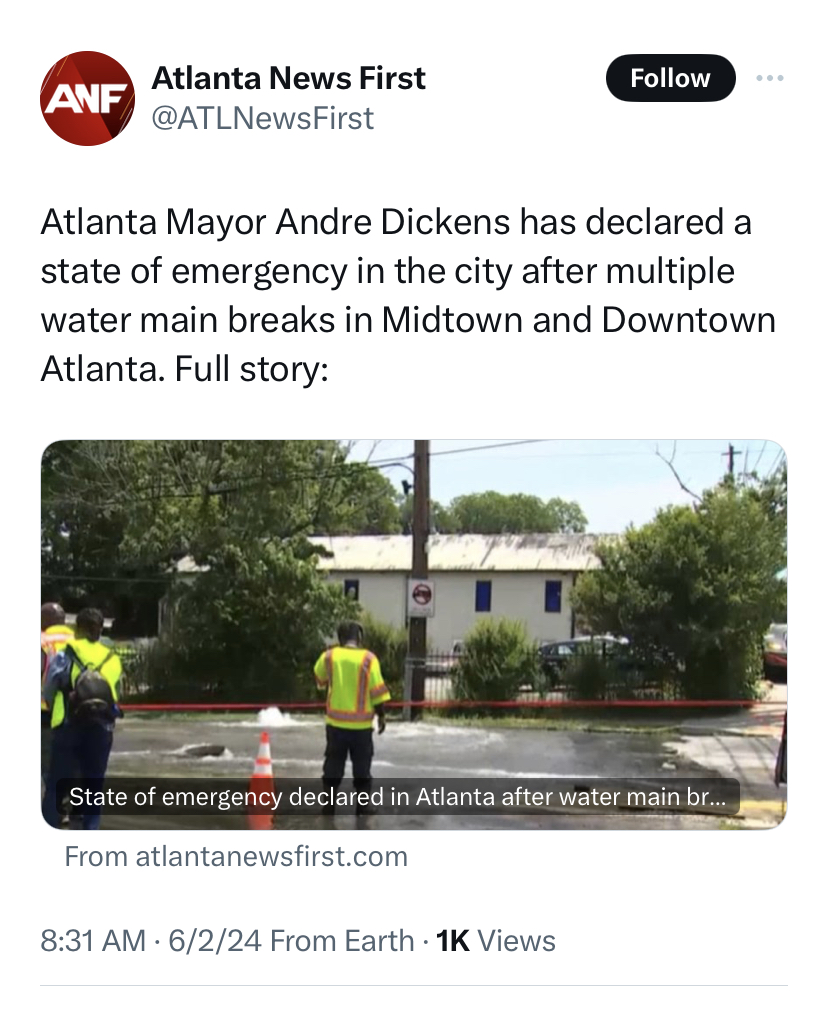Open the @ATLNewsFirst handle

click(262, 118)
